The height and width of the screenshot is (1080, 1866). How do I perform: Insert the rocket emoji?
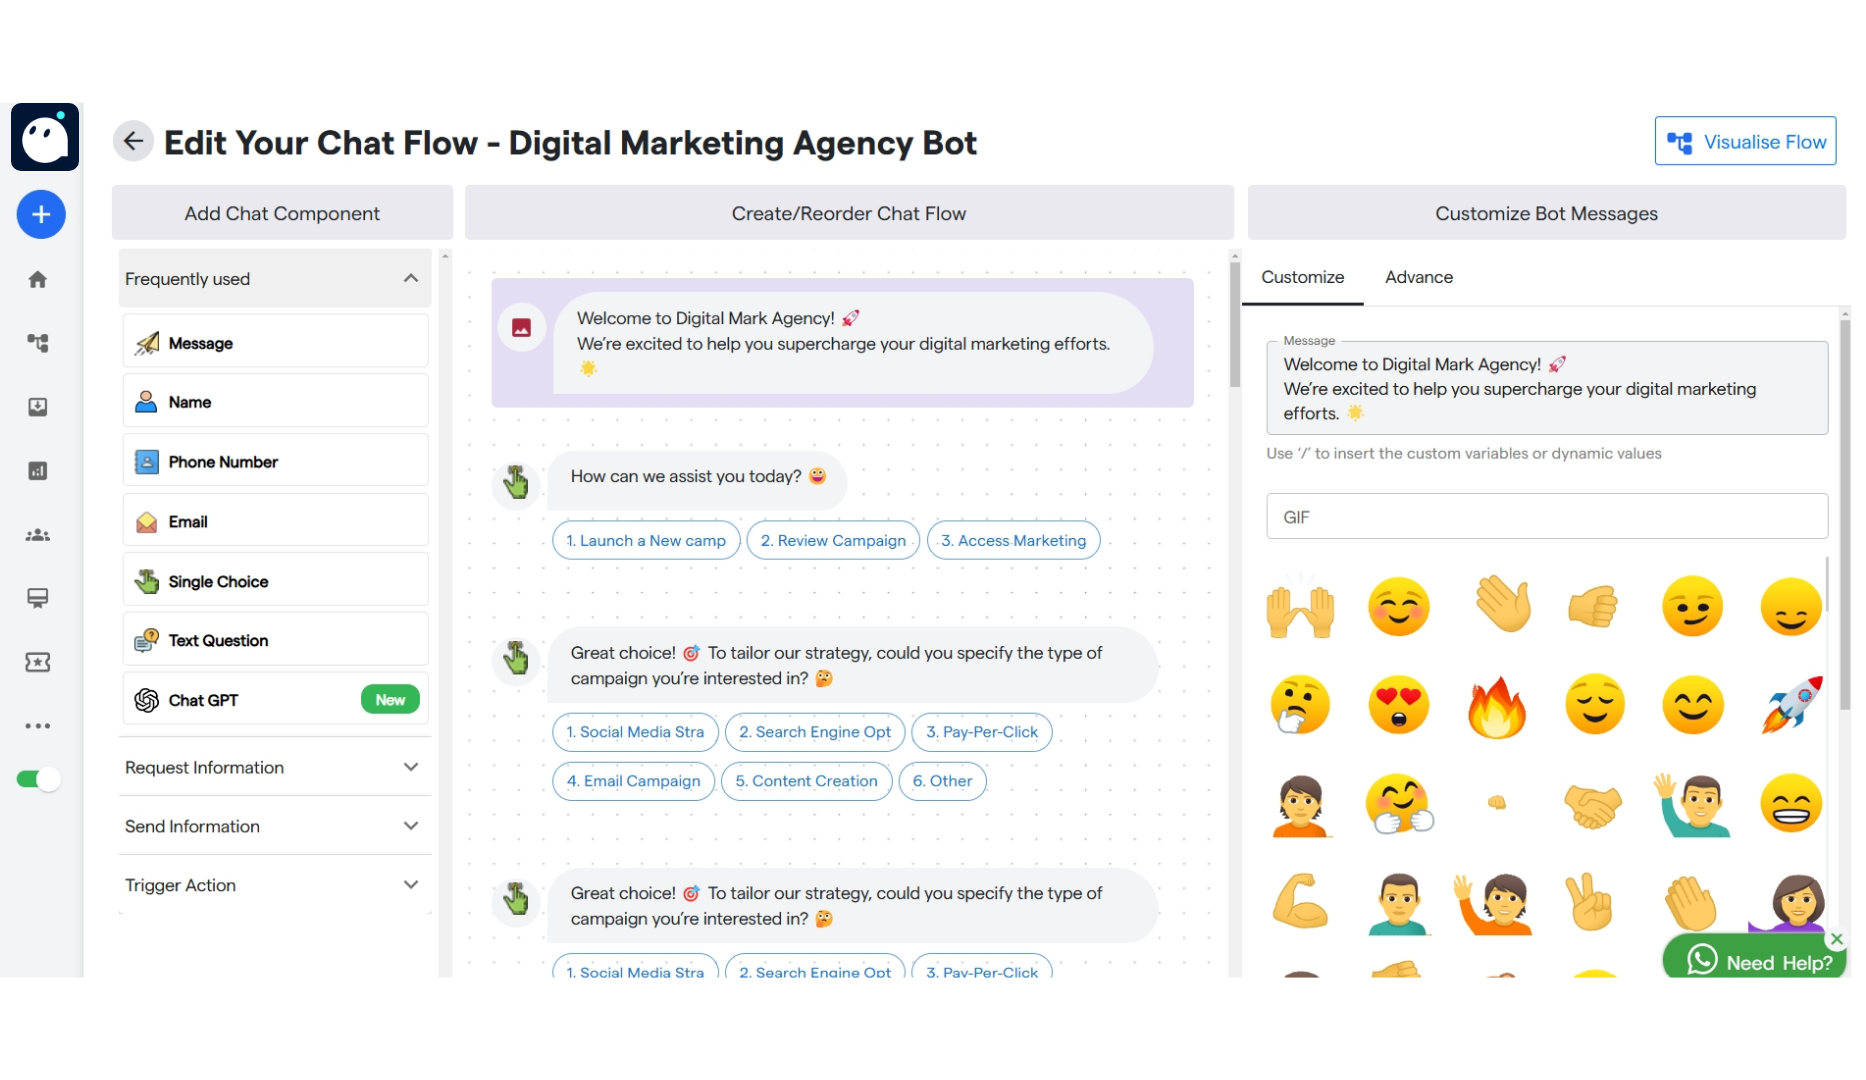[1791, 705]
